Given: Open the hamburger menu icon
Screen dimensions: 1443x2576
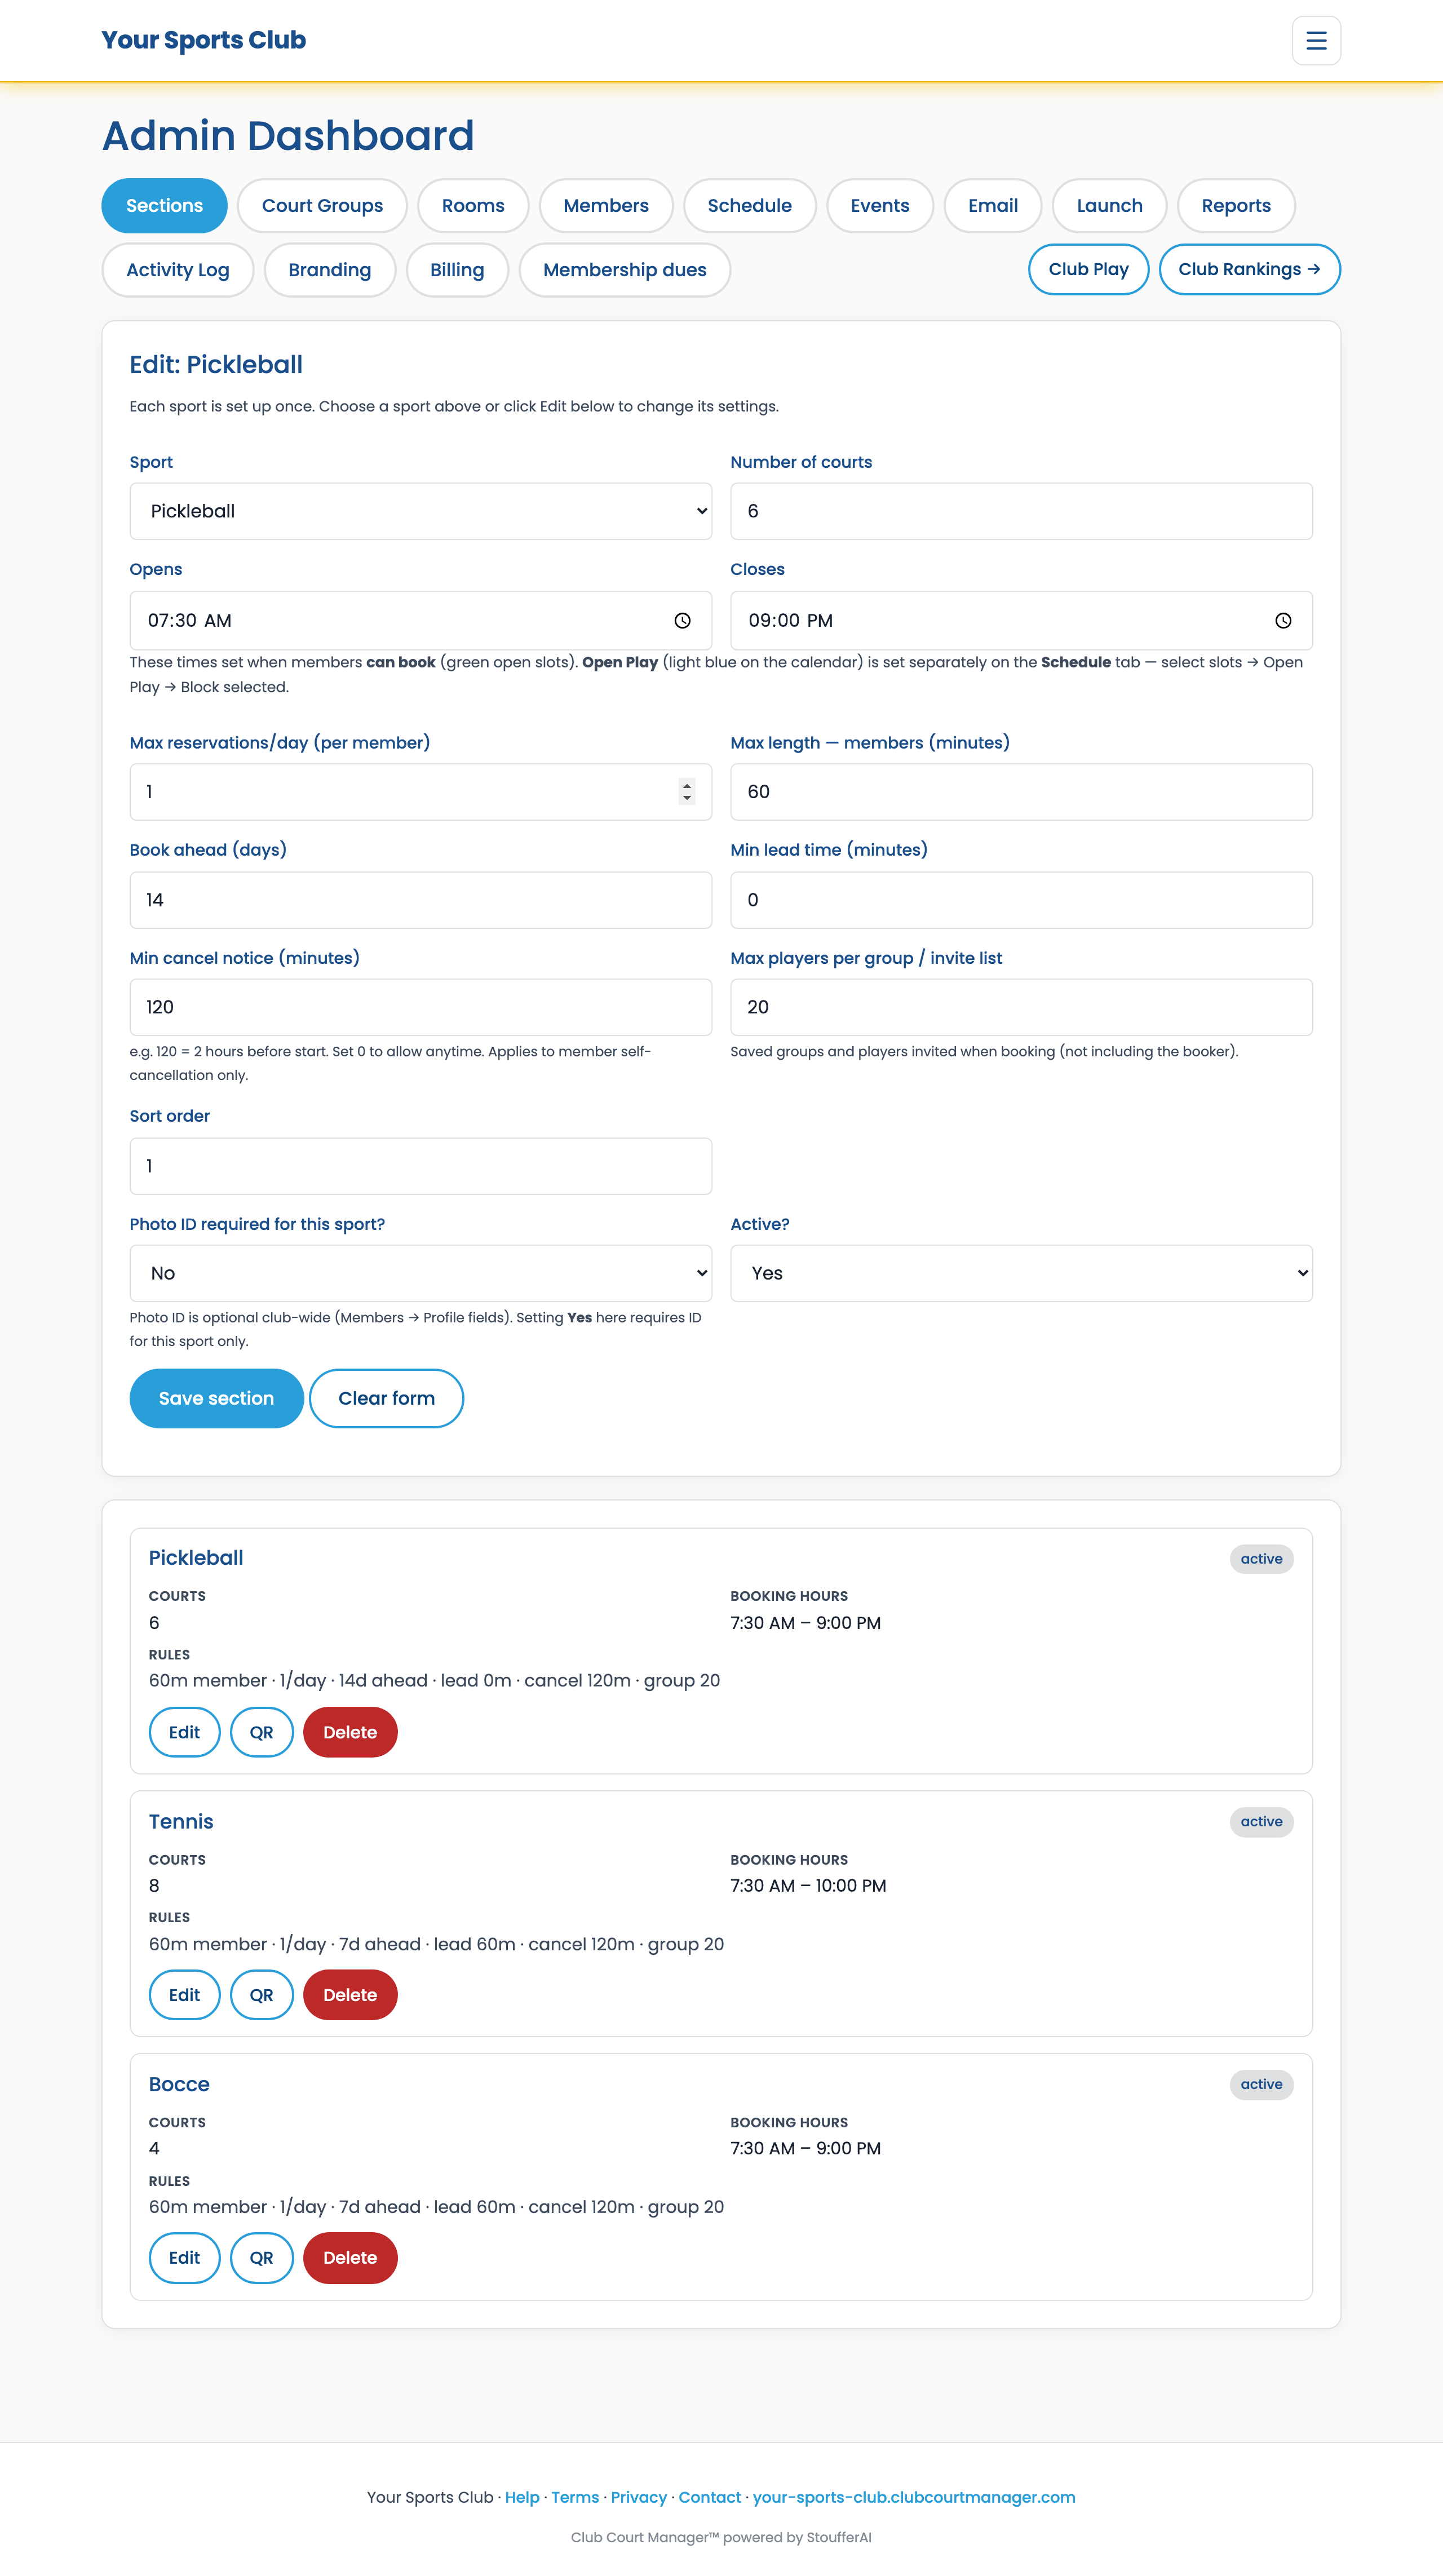Looking at the screenshot, I should tap(1316, 41).
